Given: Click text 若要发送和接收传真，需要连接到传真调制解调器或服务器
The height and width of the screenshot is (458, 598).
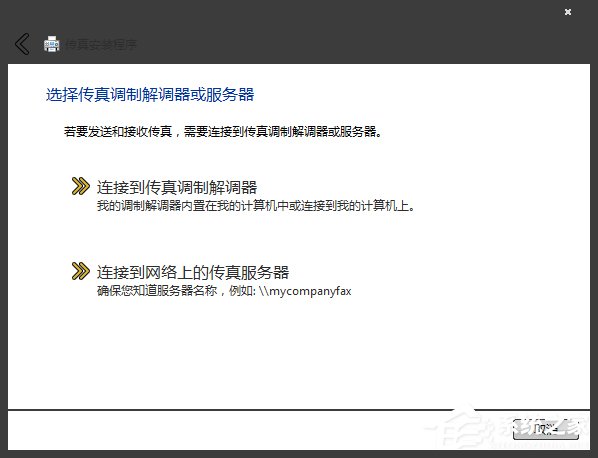Looking at the screenshot, I should pyautogui.click(x=223, y=132).
